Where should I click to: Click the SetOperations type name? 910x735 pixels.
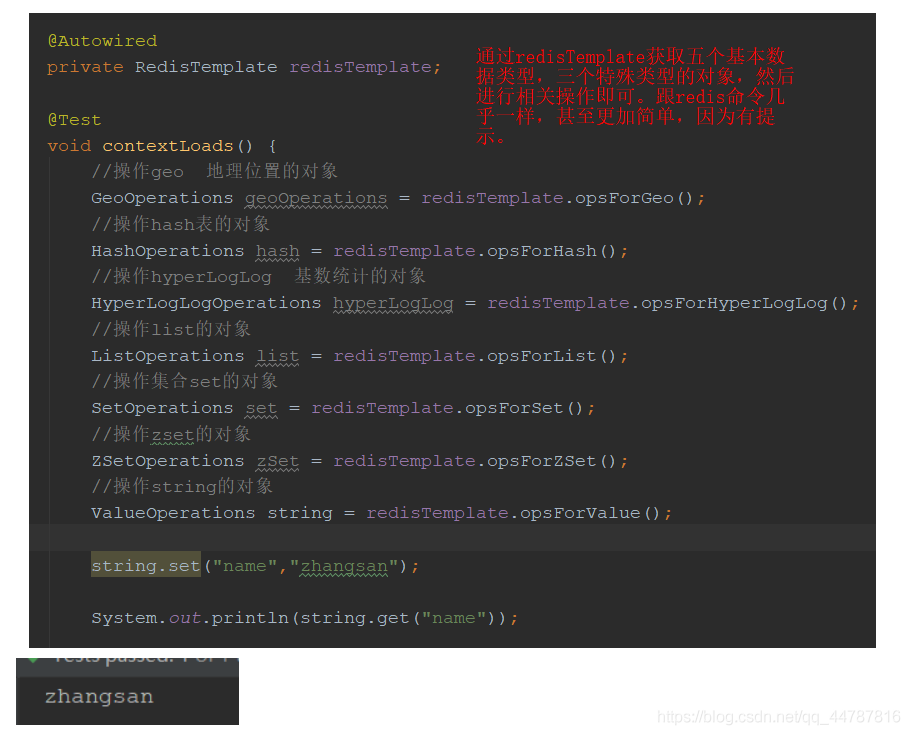(x=162, y=408)
